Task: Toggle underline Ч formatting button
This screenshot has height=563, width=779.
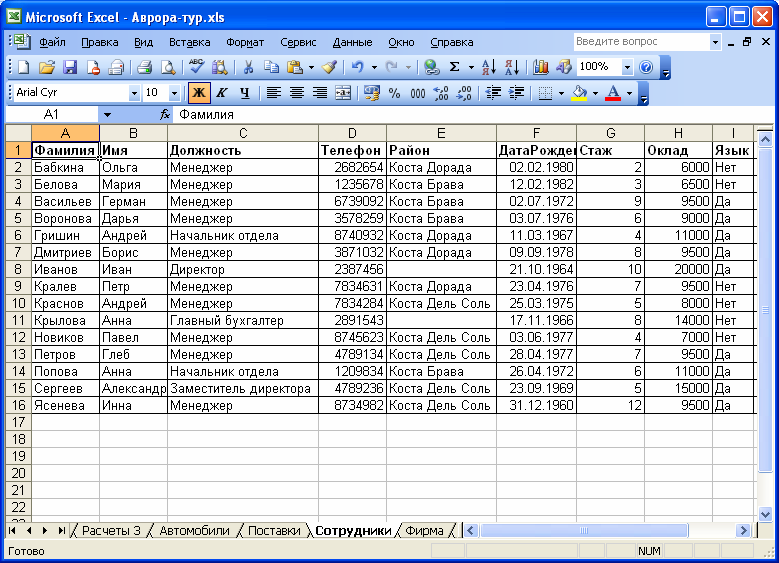Action: [245, 93]
